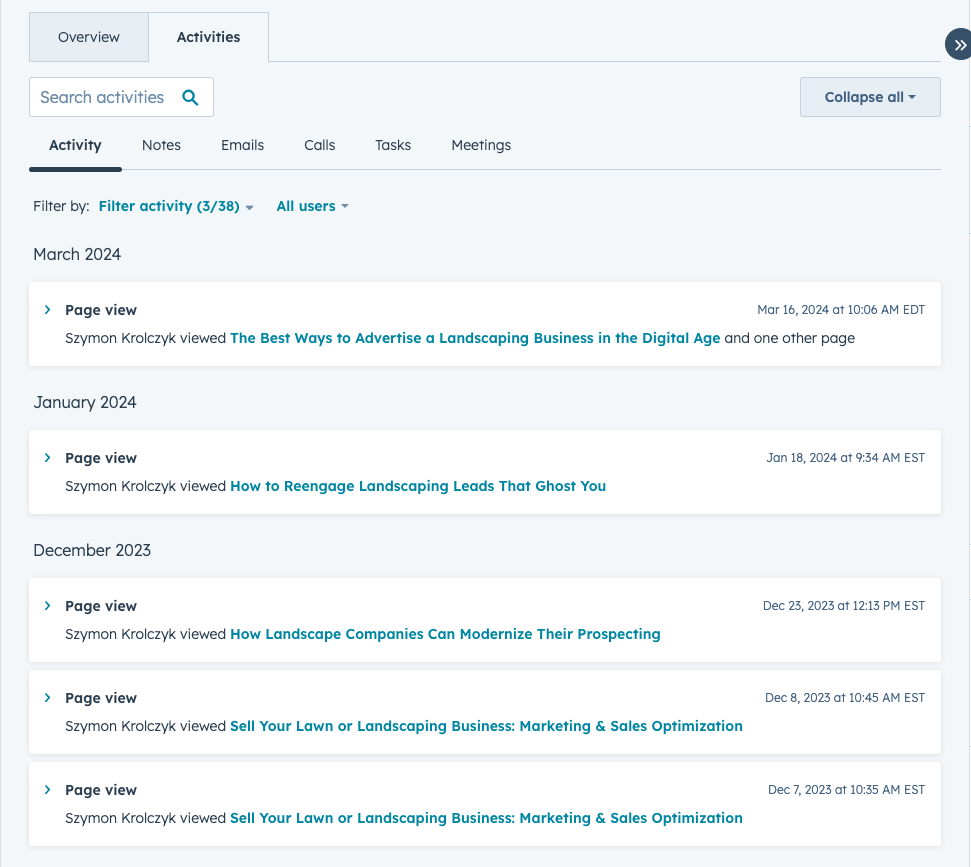Open How Landscape Companies Can Modernize link

click(x=445, y=634)
